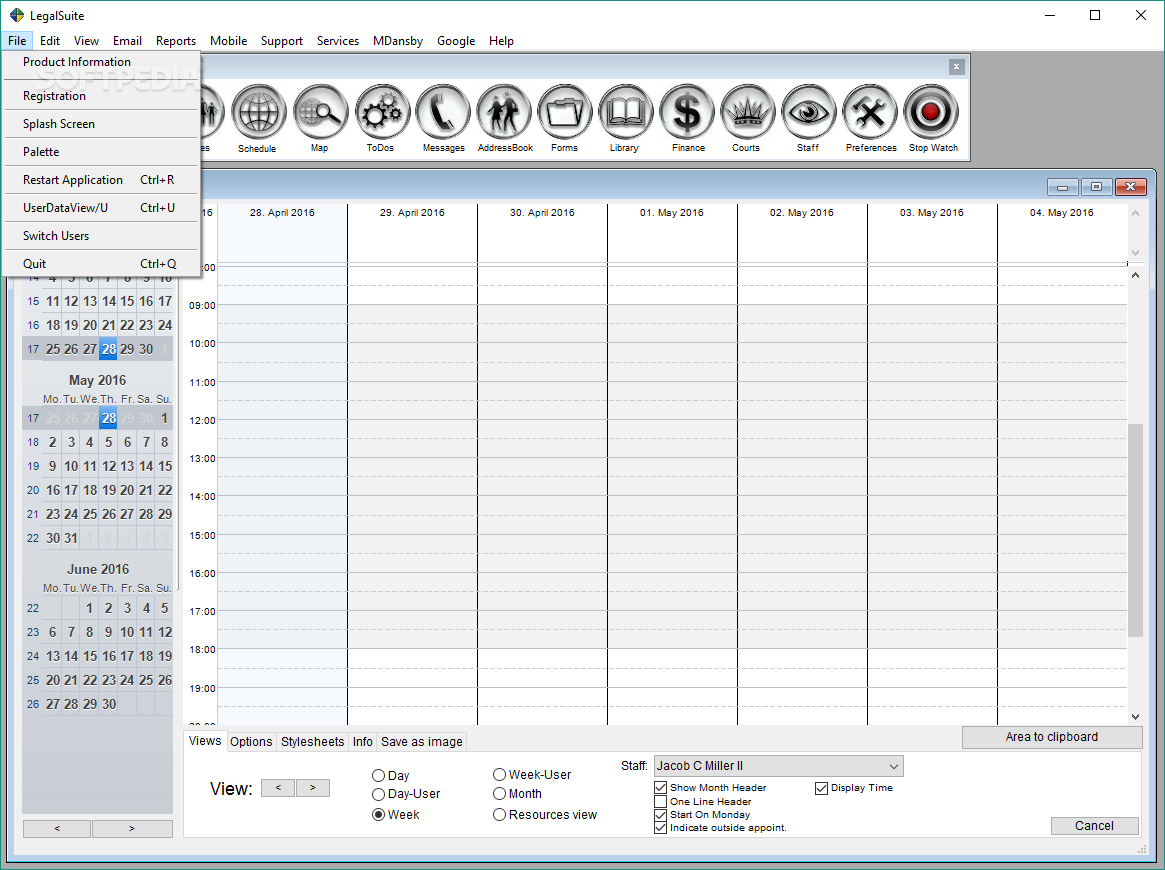Open the Staff eye icon
This screenshot has width=1165, height=870.
click(808, 112)
